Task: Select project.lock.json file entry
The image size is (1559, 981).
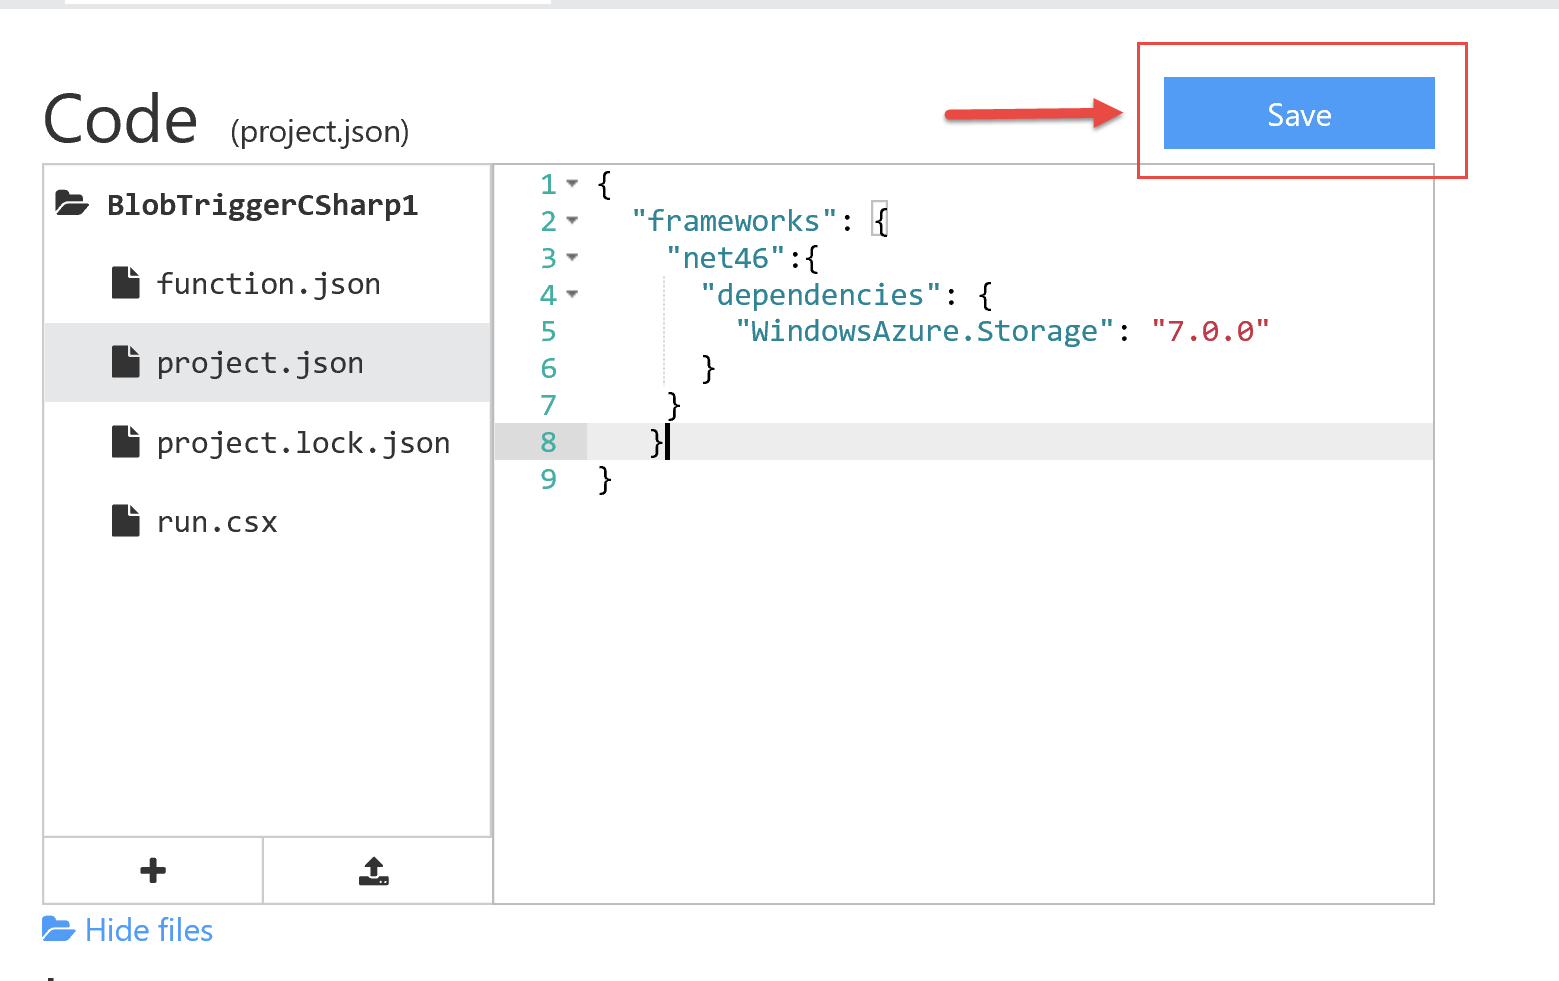Action: coord(267,442)
